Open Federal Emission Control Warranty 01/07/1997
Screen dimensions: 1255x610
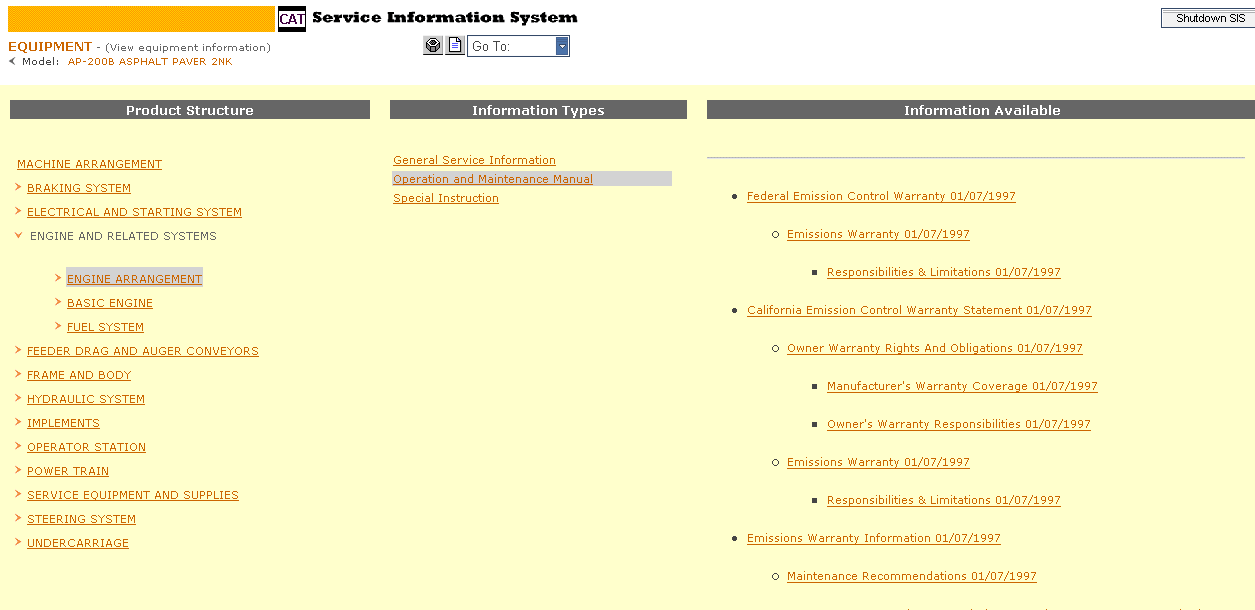pos(881,196)
